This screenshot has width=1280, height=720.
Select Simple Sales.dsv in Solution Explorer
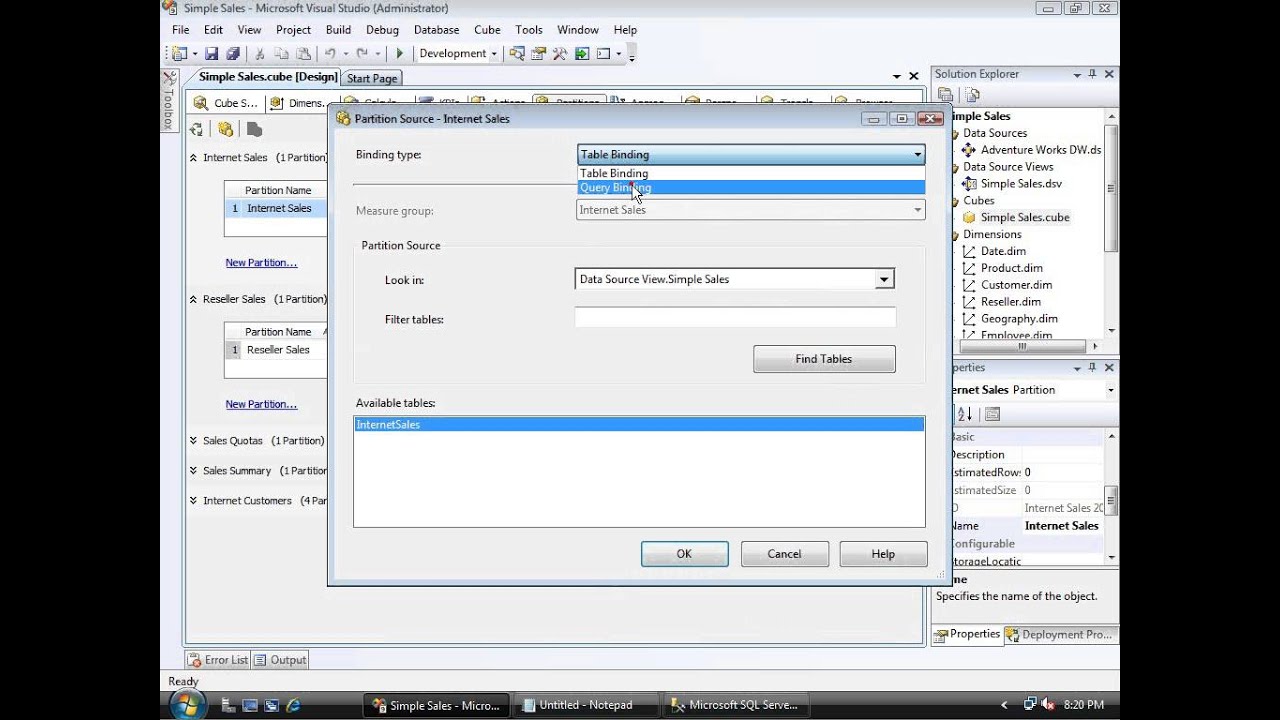[1021, 184]
